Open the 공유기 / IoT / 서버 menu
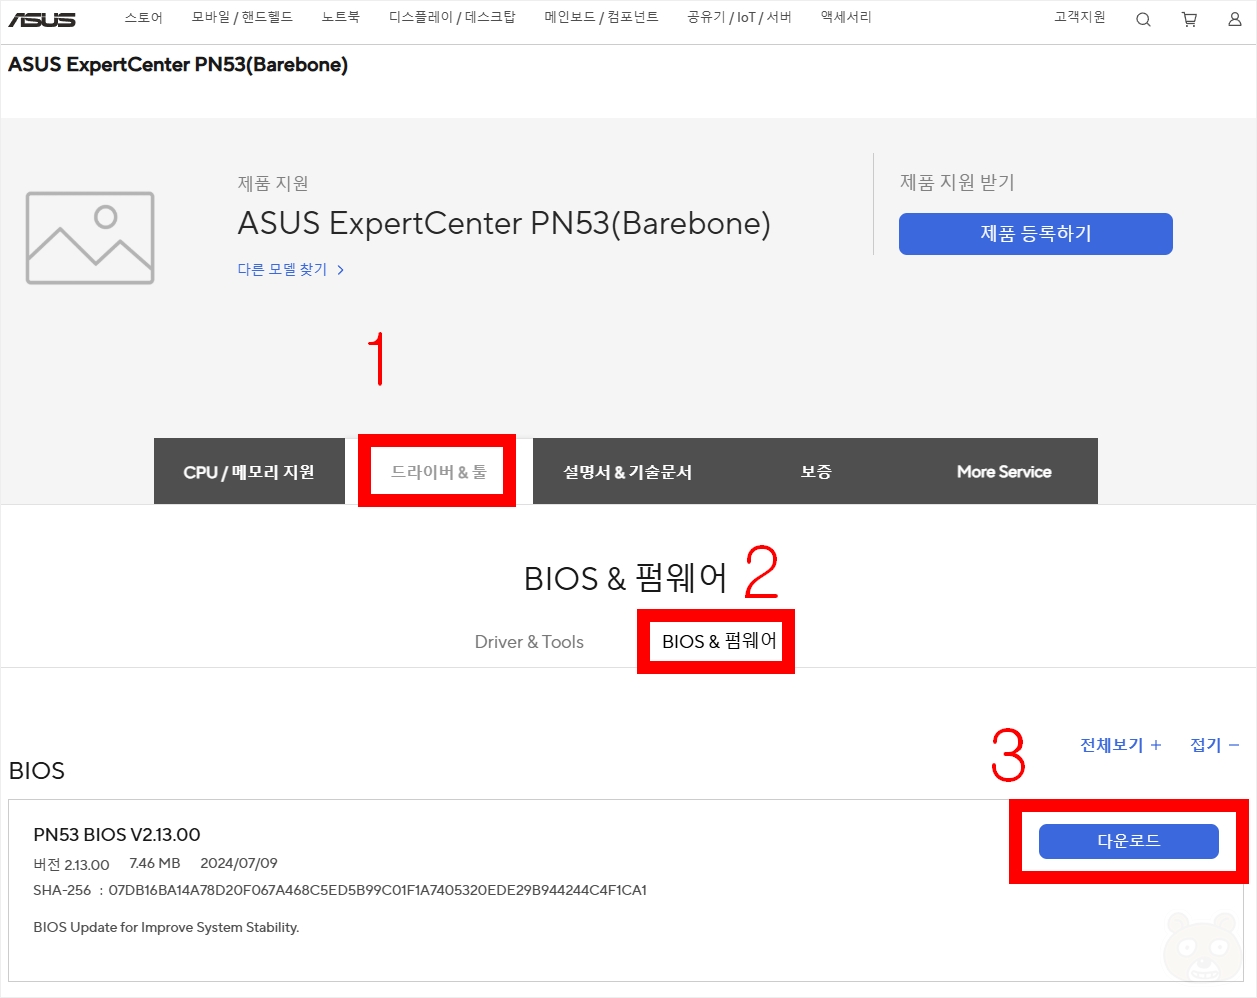Viewport: 1257px width, 998px height. coord(739,17)
